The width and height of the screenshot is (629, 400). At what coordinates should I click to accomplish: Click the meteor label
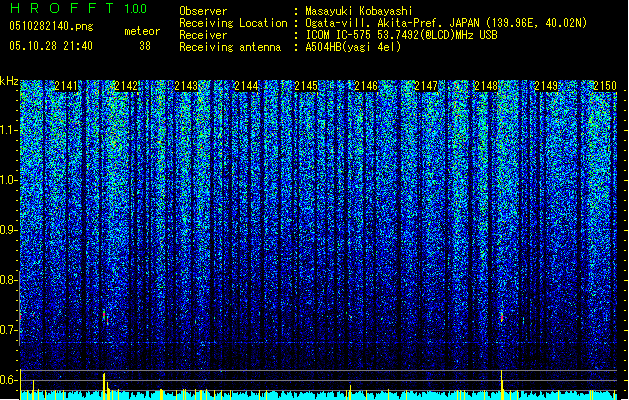[x=142, y=31]
